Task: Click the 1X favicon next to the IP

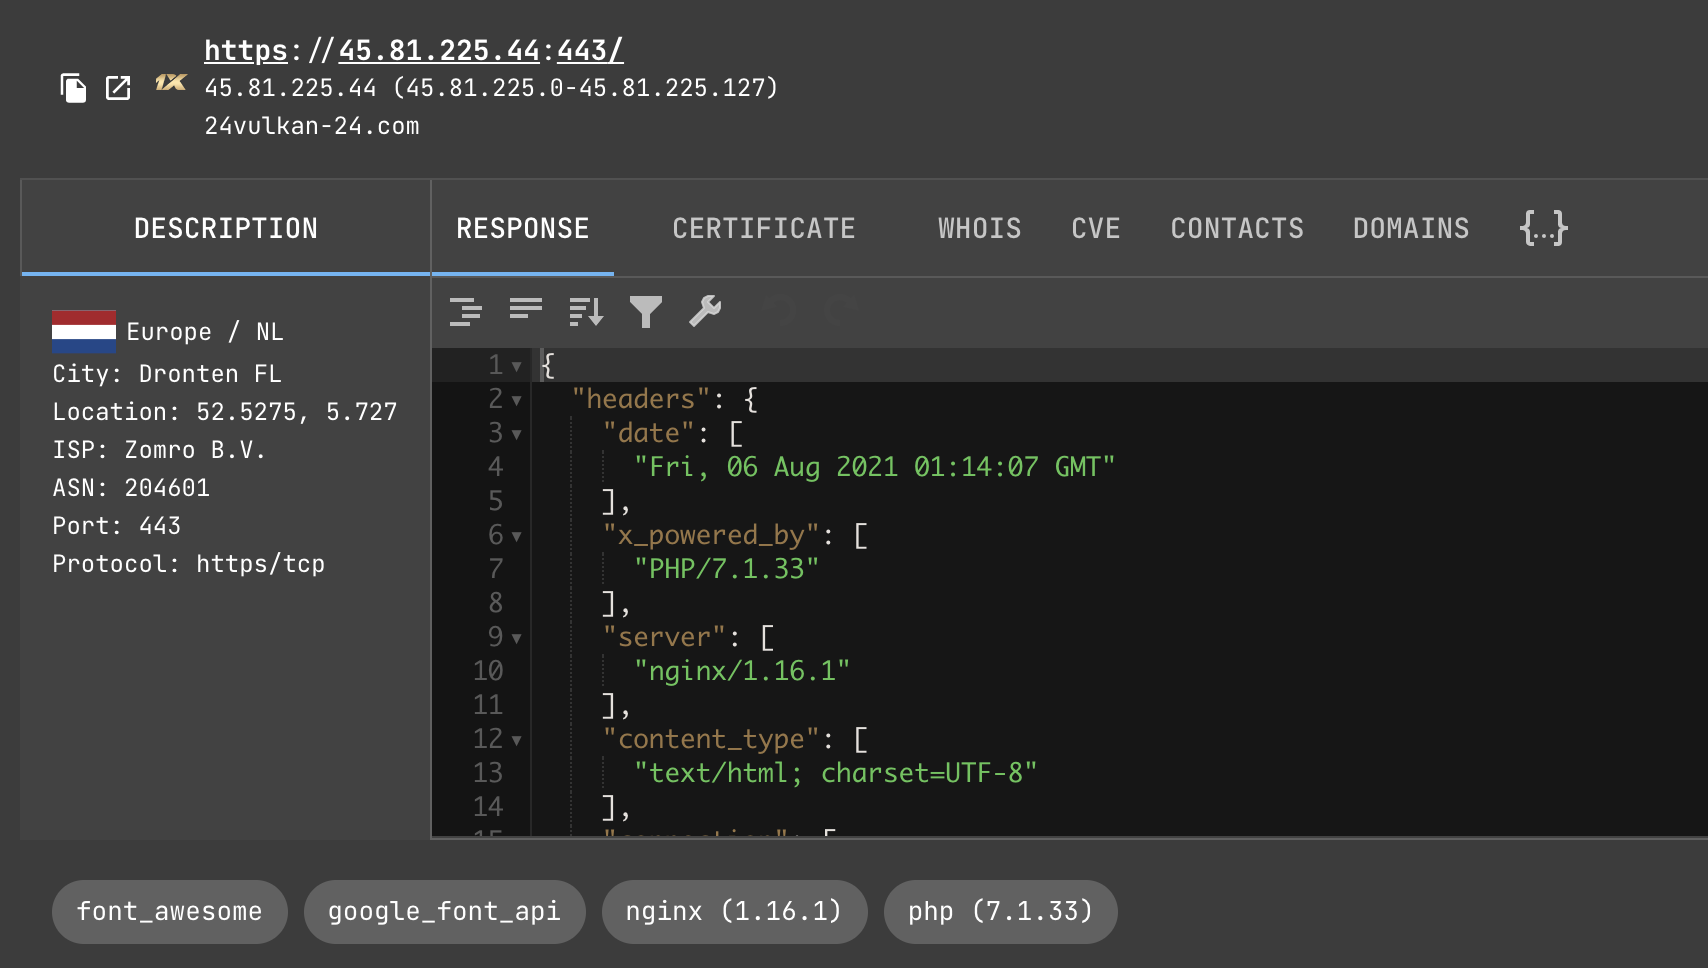Action: point(170,82)
